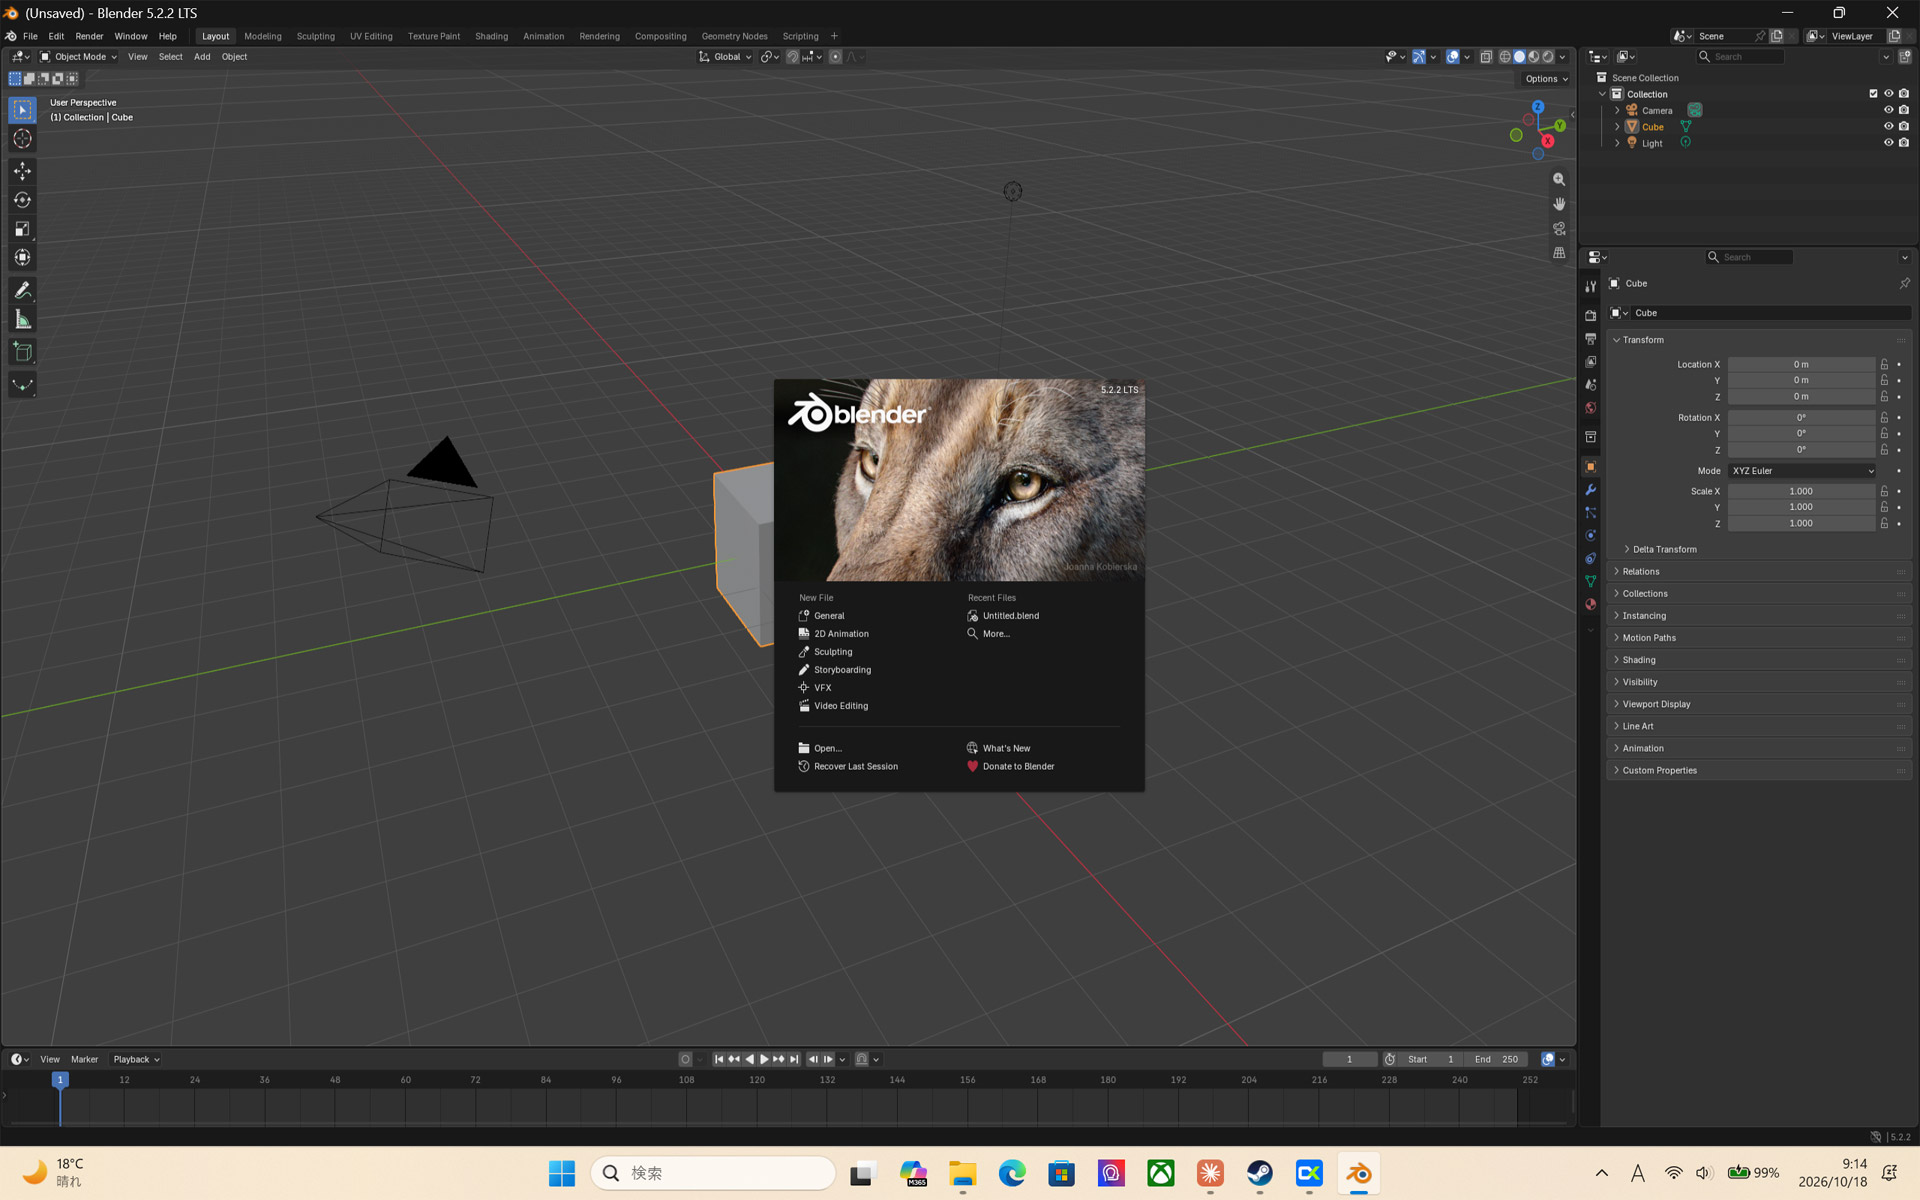
Task: Open the Tool properties tab icon
Action: click(1590, 287)
